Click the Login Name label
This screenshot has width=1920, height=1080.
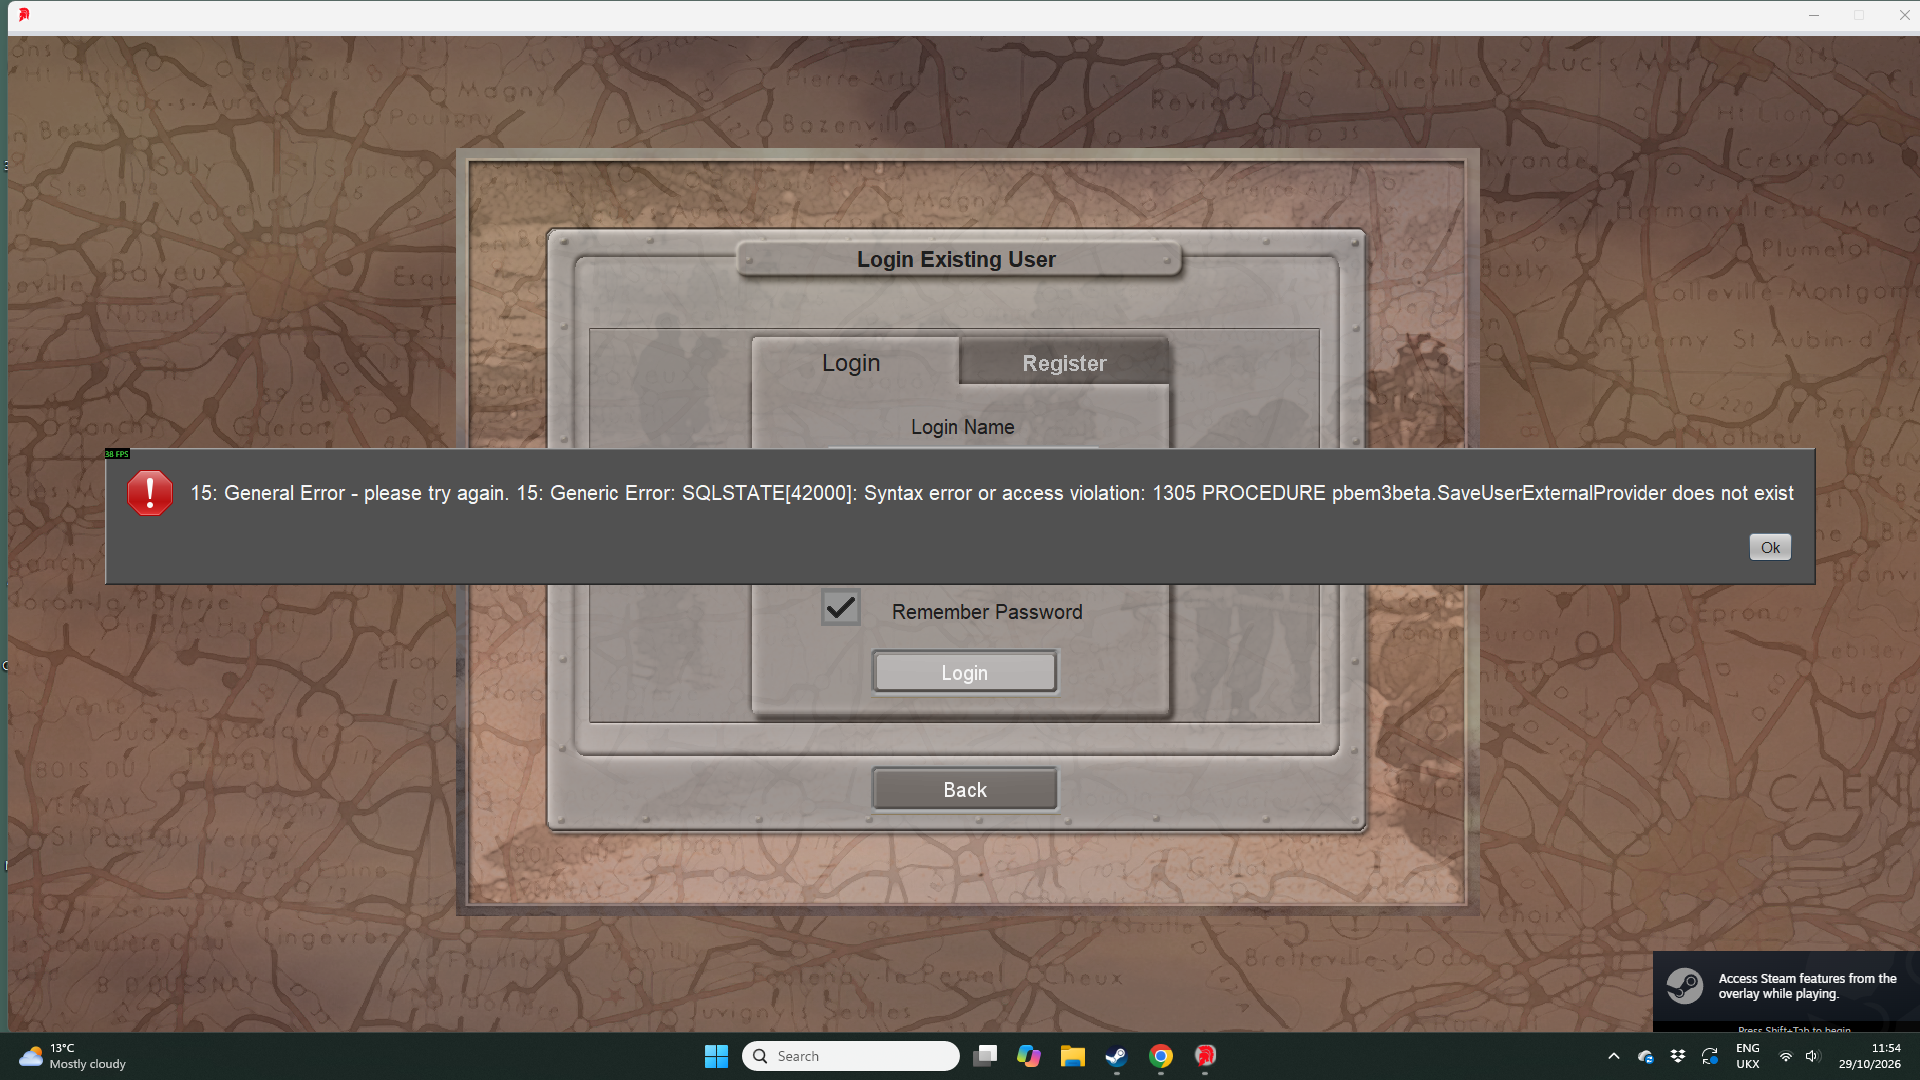point(963,427)
